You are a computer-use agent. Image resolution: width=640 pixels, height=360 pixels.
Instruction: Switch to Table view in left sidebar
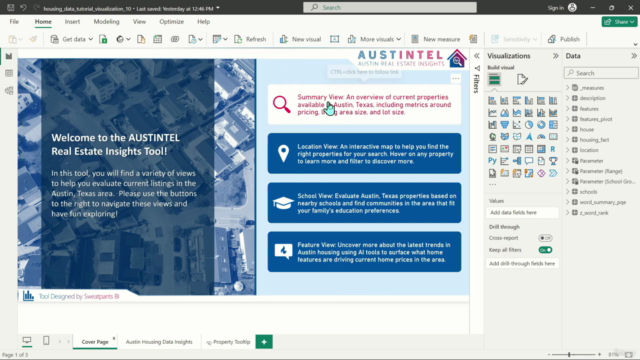(x=9, y=73)
